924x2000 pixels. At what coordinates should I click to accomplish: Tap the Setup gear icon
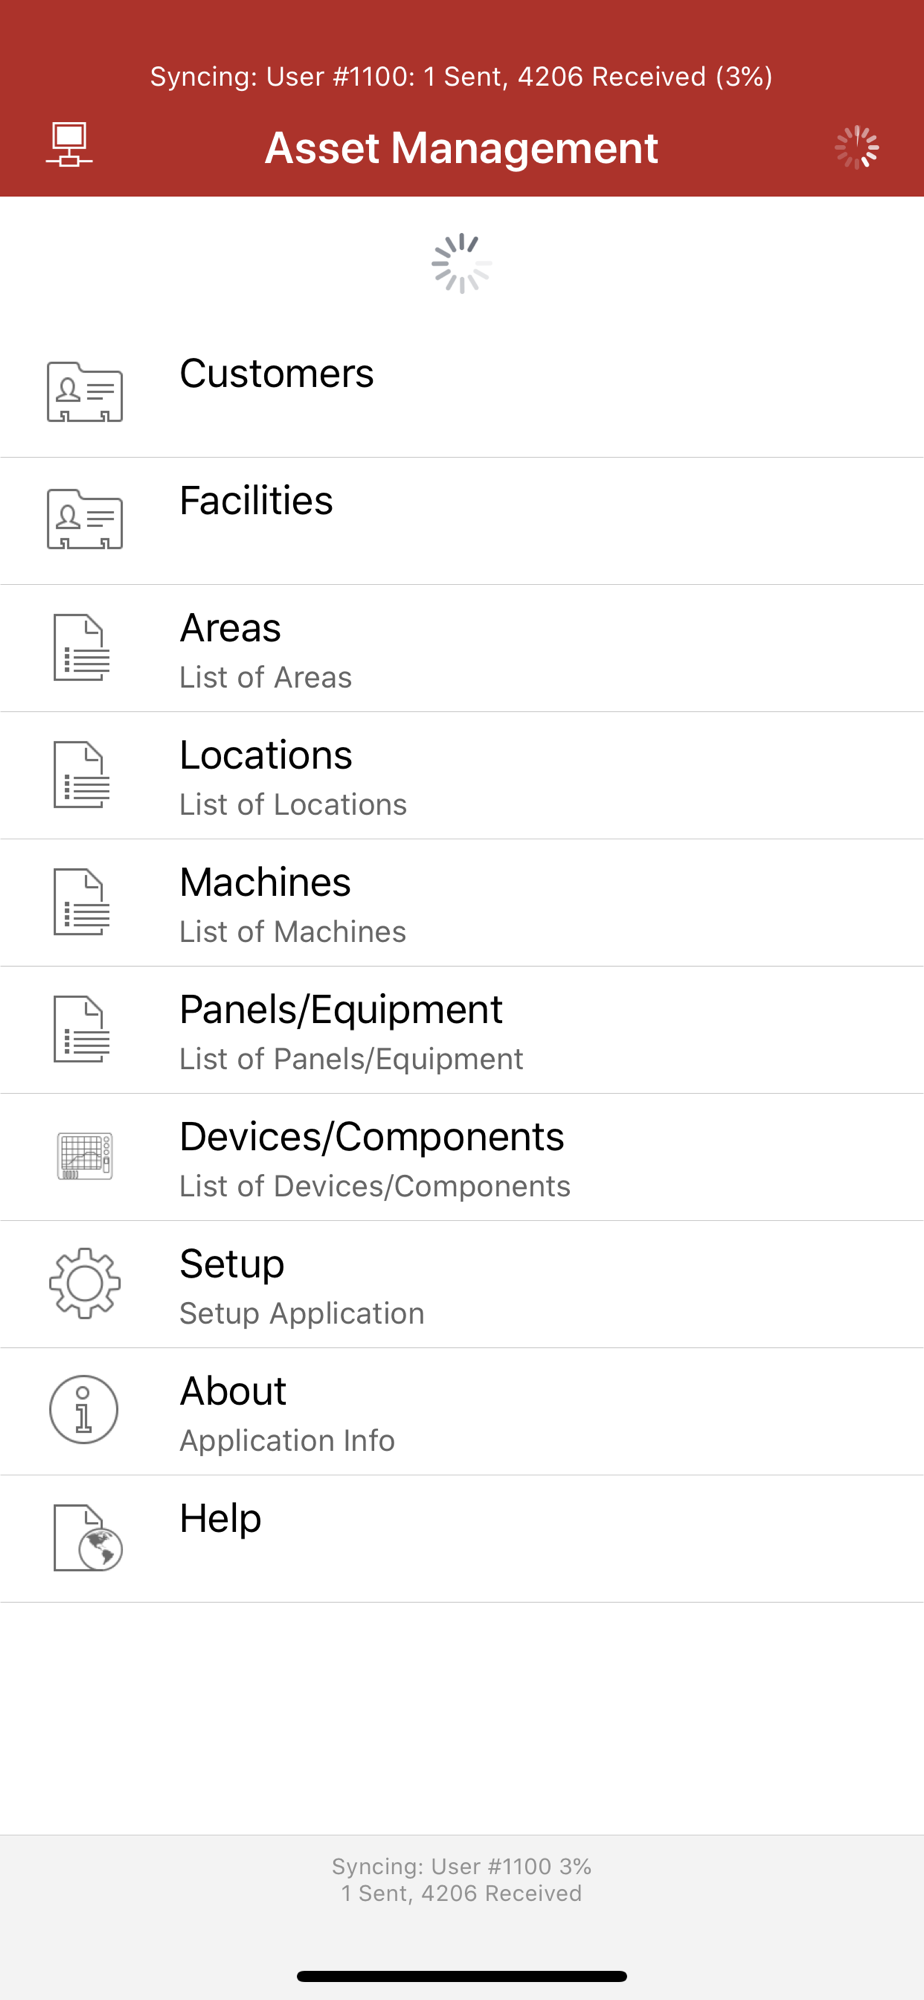[x=85, y=1283]
